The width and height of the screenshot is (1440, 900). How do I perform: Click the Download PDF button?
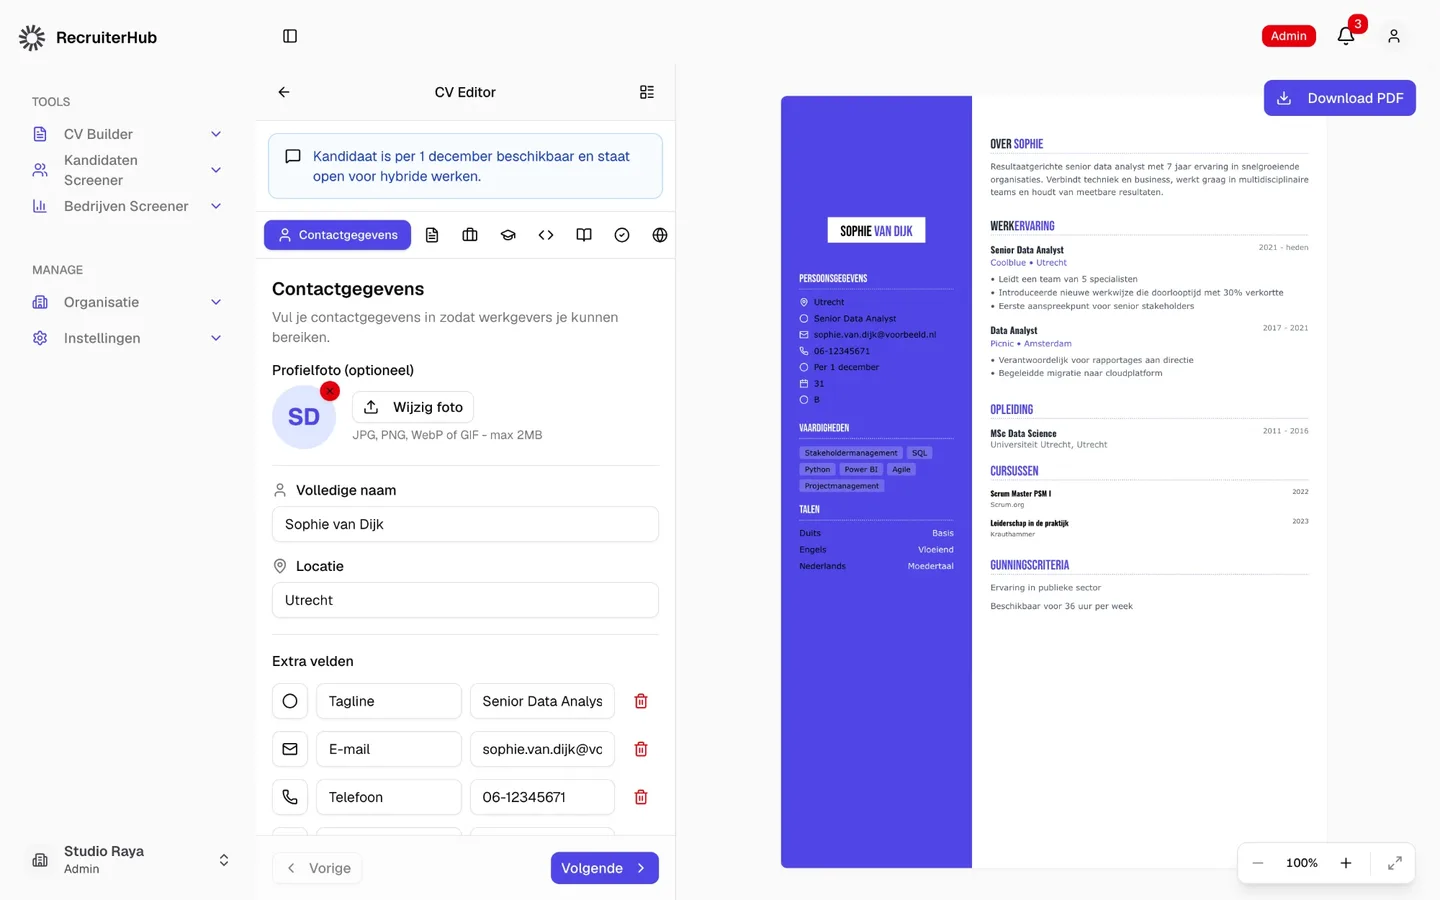1340,98
